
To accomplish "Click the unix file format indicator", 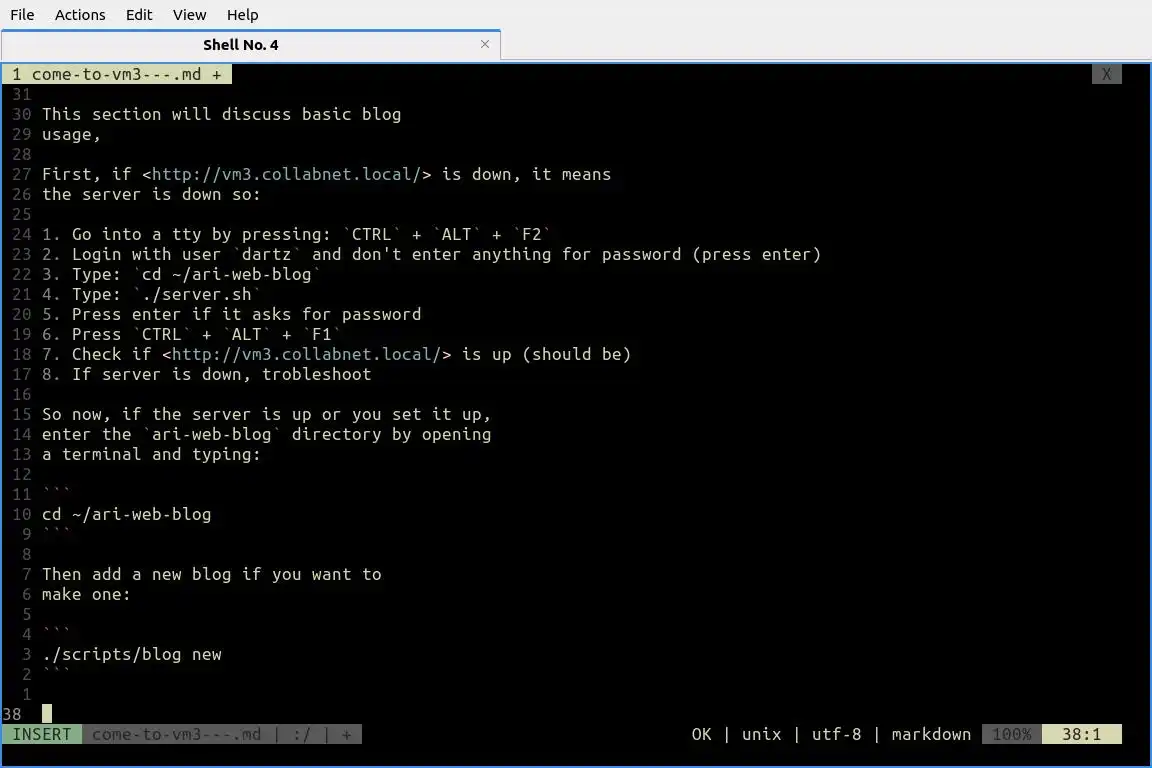I will pos(761,734).
